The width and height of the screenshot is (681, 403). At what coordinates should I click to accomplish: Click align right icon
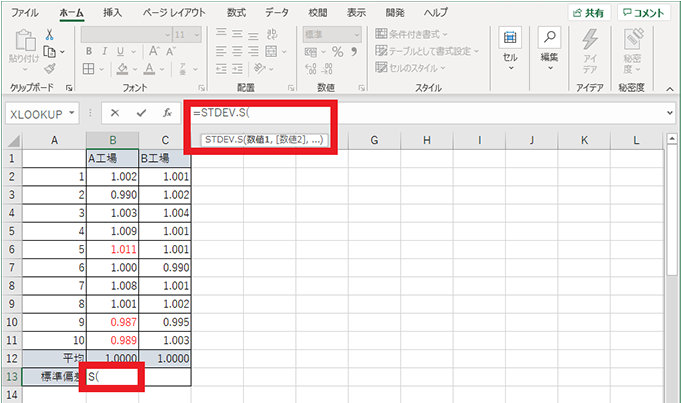[x=253, y=51]
